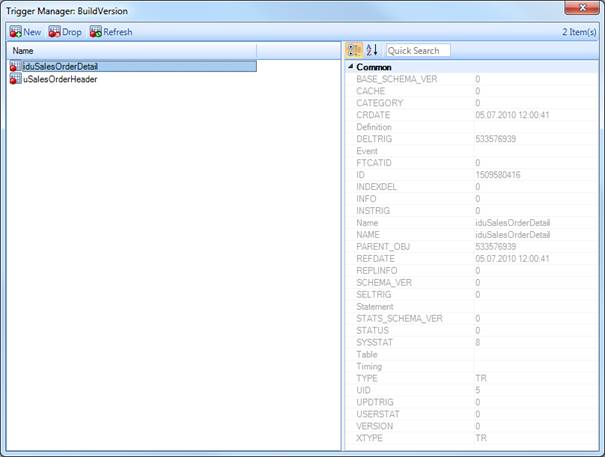The height and width of the screenshot is (457, 605).
Task: Select the TYPE property label
Action: click(367, 378)
